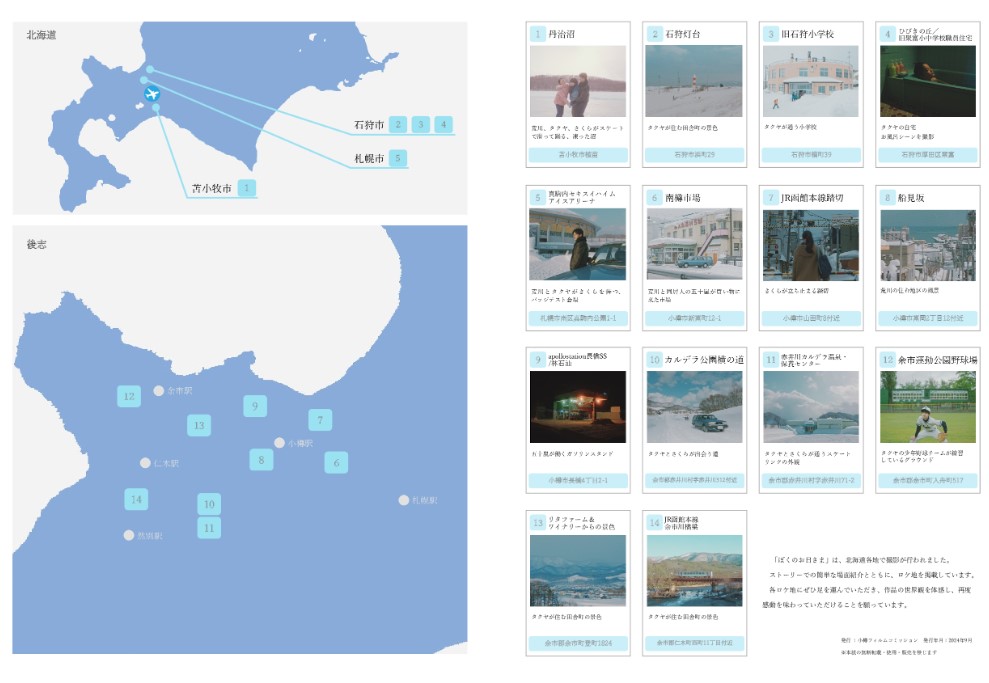Image resolution: width=989 pixels, height=683 pixels.
Task: Click the address bar under 丹治沼 card
Action: tap(578, 155)
